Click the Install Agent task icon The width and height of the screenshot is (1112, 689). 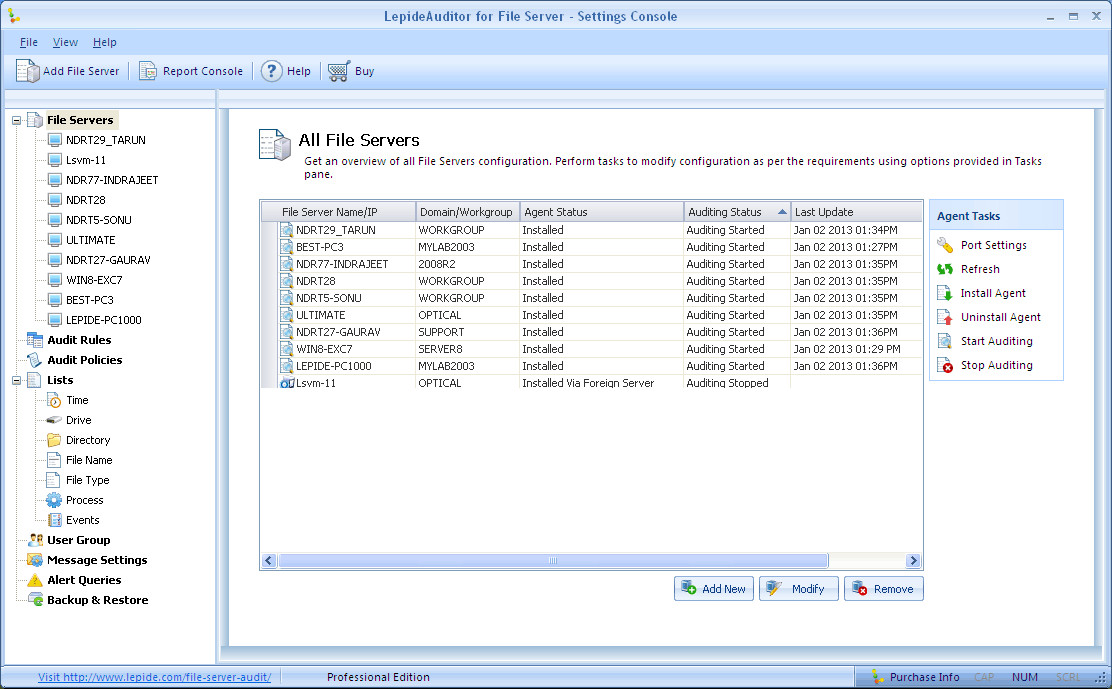point(945,293)
